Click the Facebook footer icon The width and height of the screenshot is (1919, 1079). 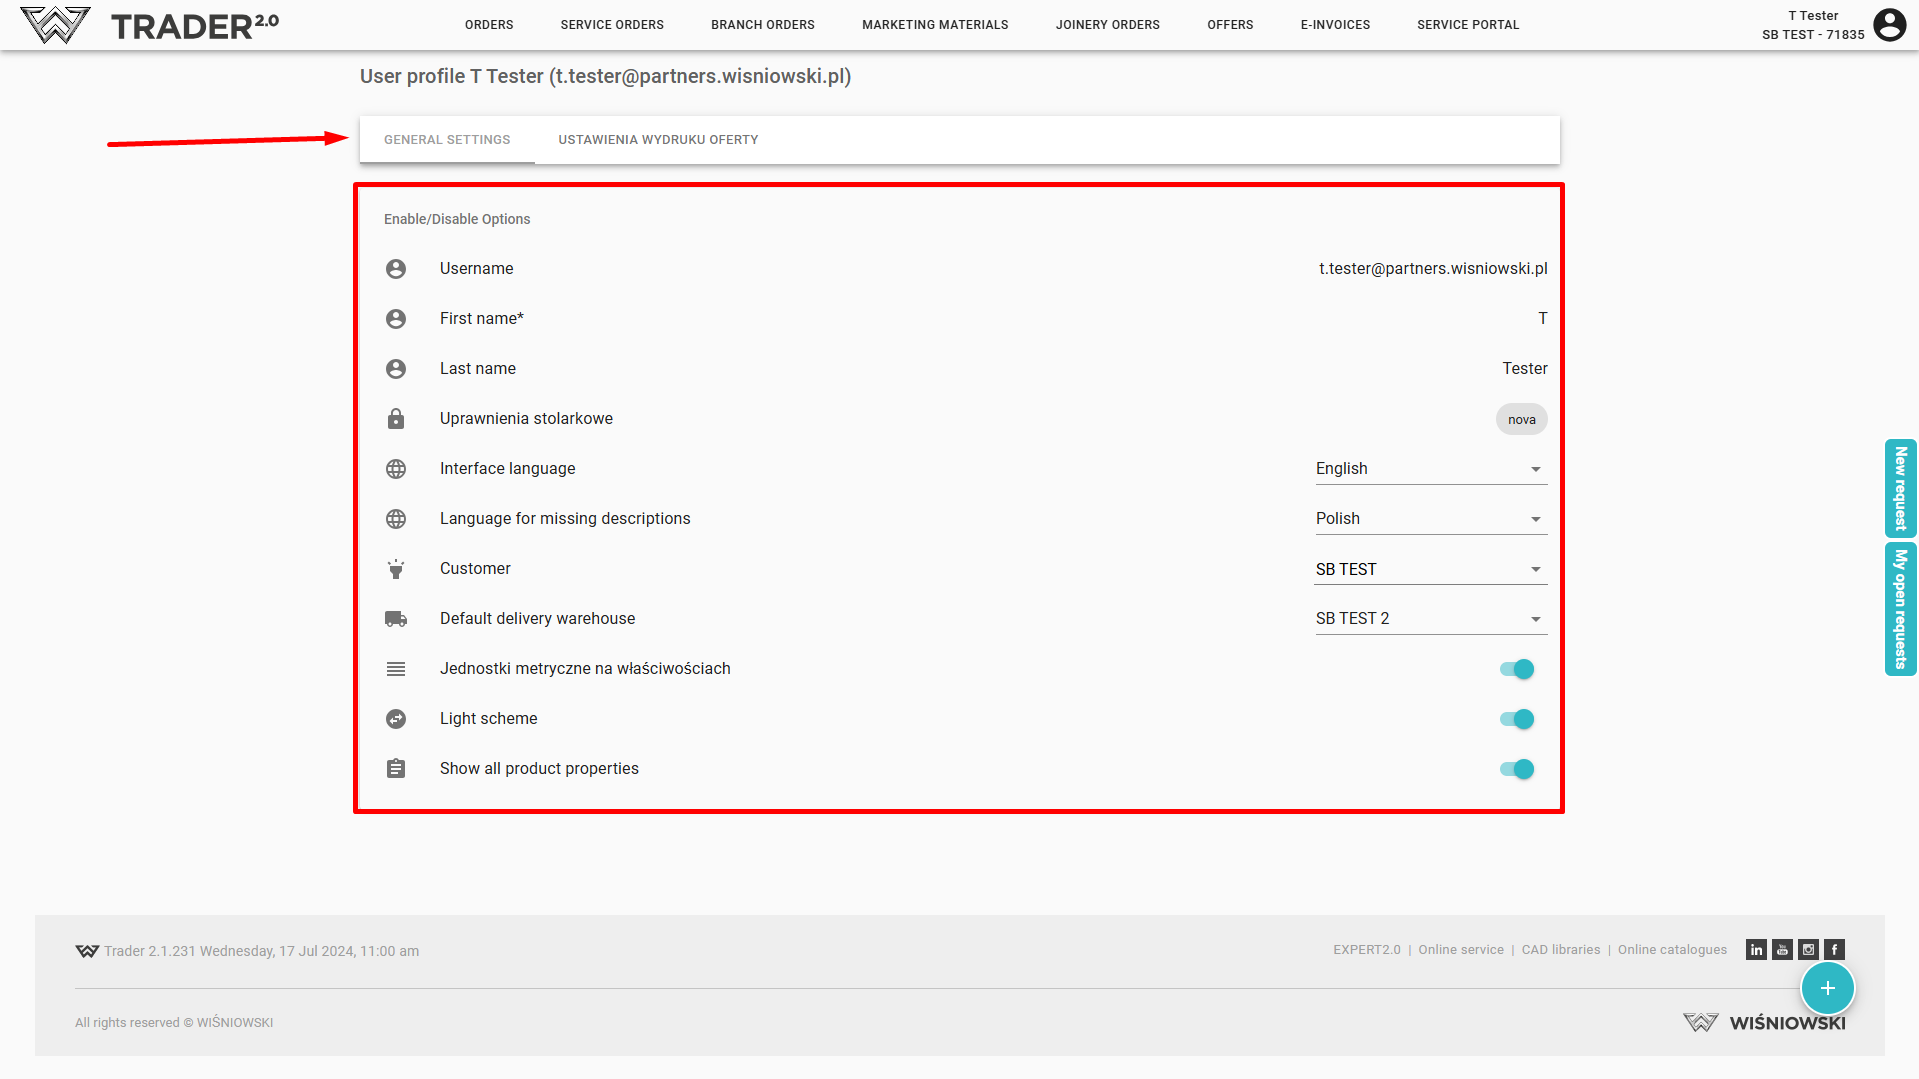click(1834, 950)
